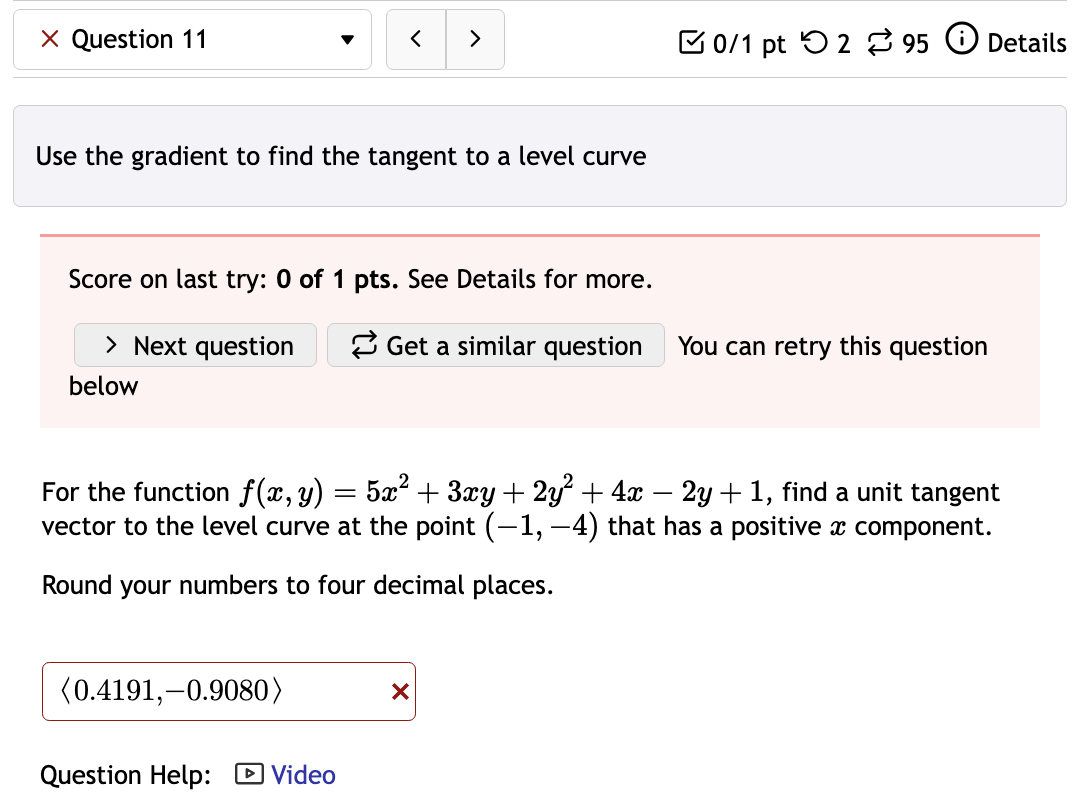The width and height of the screenshot is (1090, 800).
Task: Open the Question 11 selector dropdown
Action: [347, 40]
